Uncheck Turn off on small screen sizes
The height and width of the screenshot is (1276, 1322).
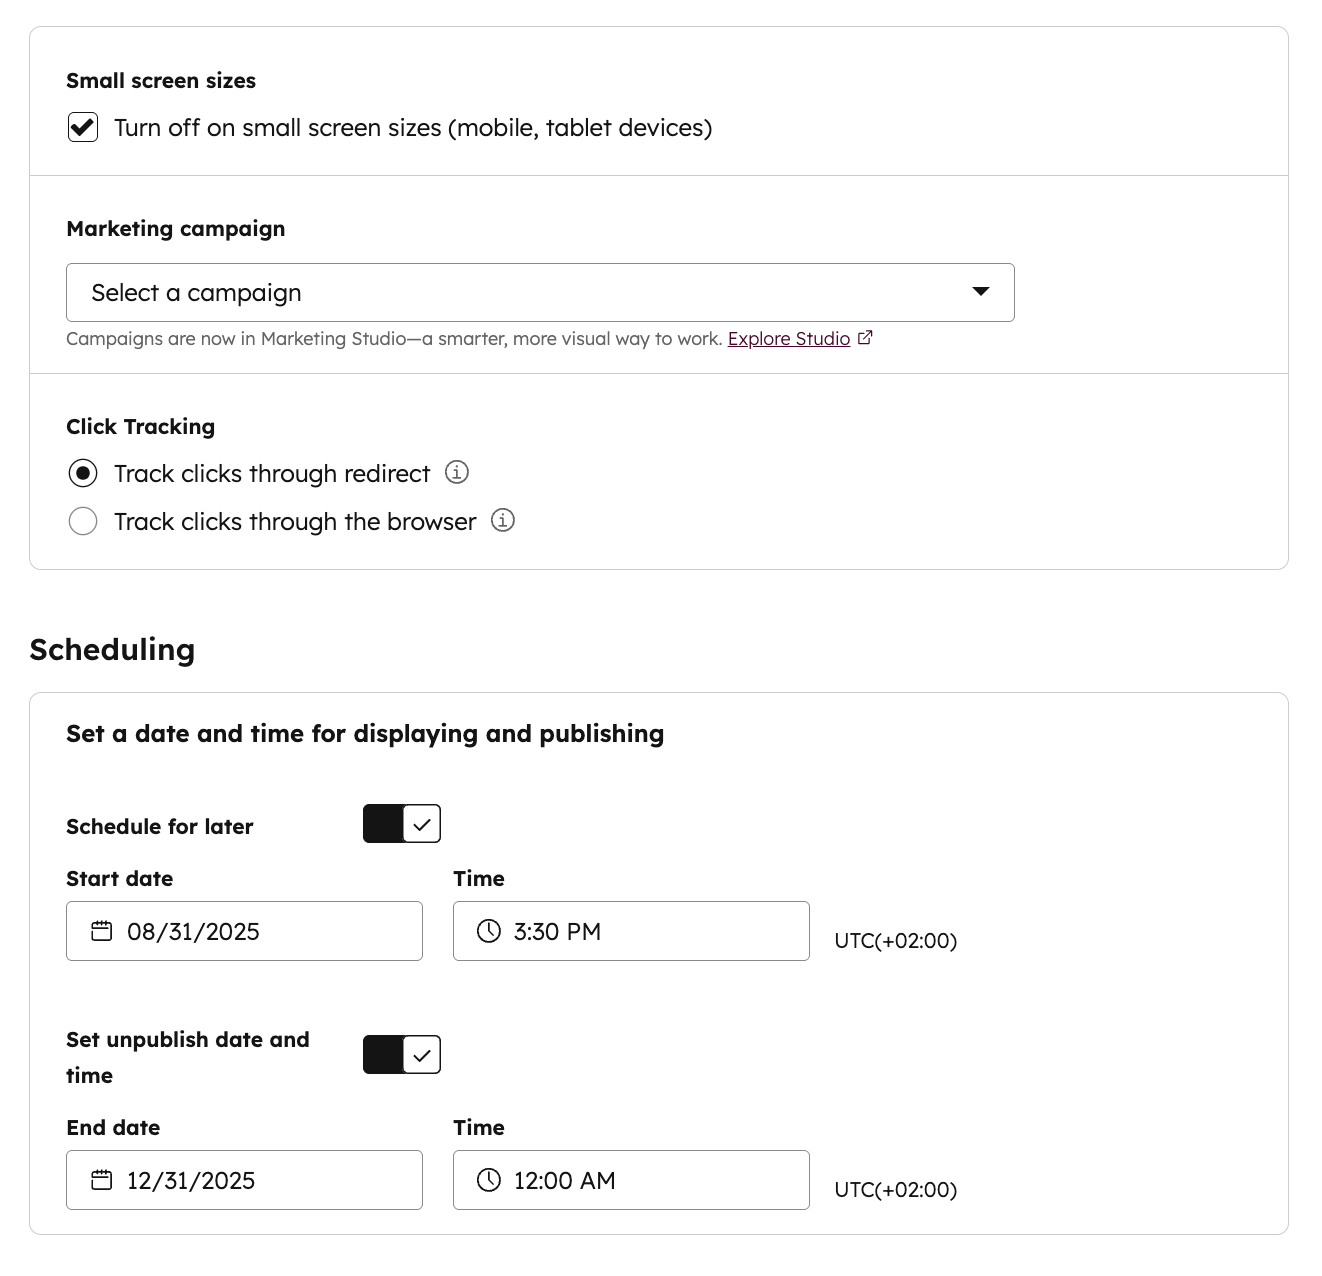pos(82,127)
